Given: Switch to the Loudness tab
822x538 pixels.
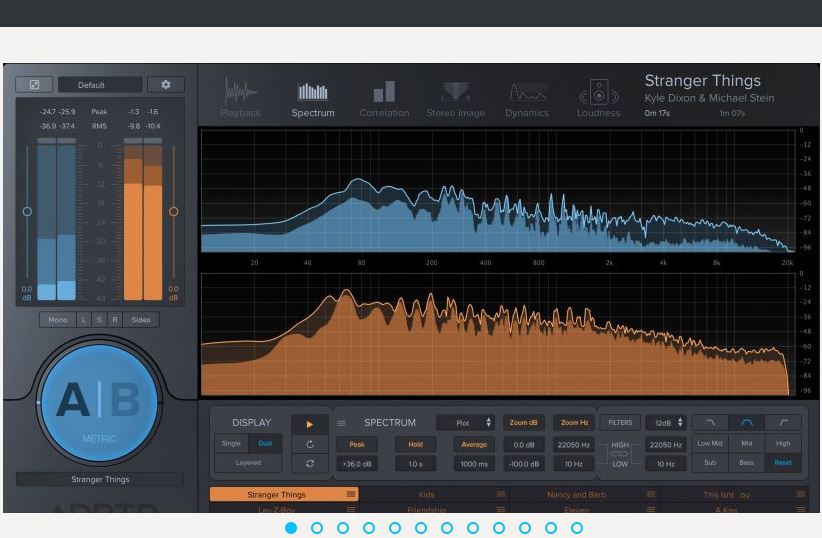Looking at the screenshot, I should pos(599,98).
